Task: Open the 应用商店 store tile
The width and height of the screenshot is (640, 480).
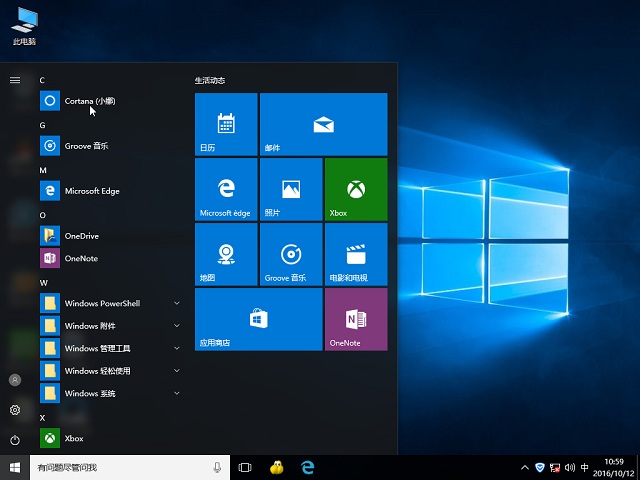Action: [x=258, y=319]
